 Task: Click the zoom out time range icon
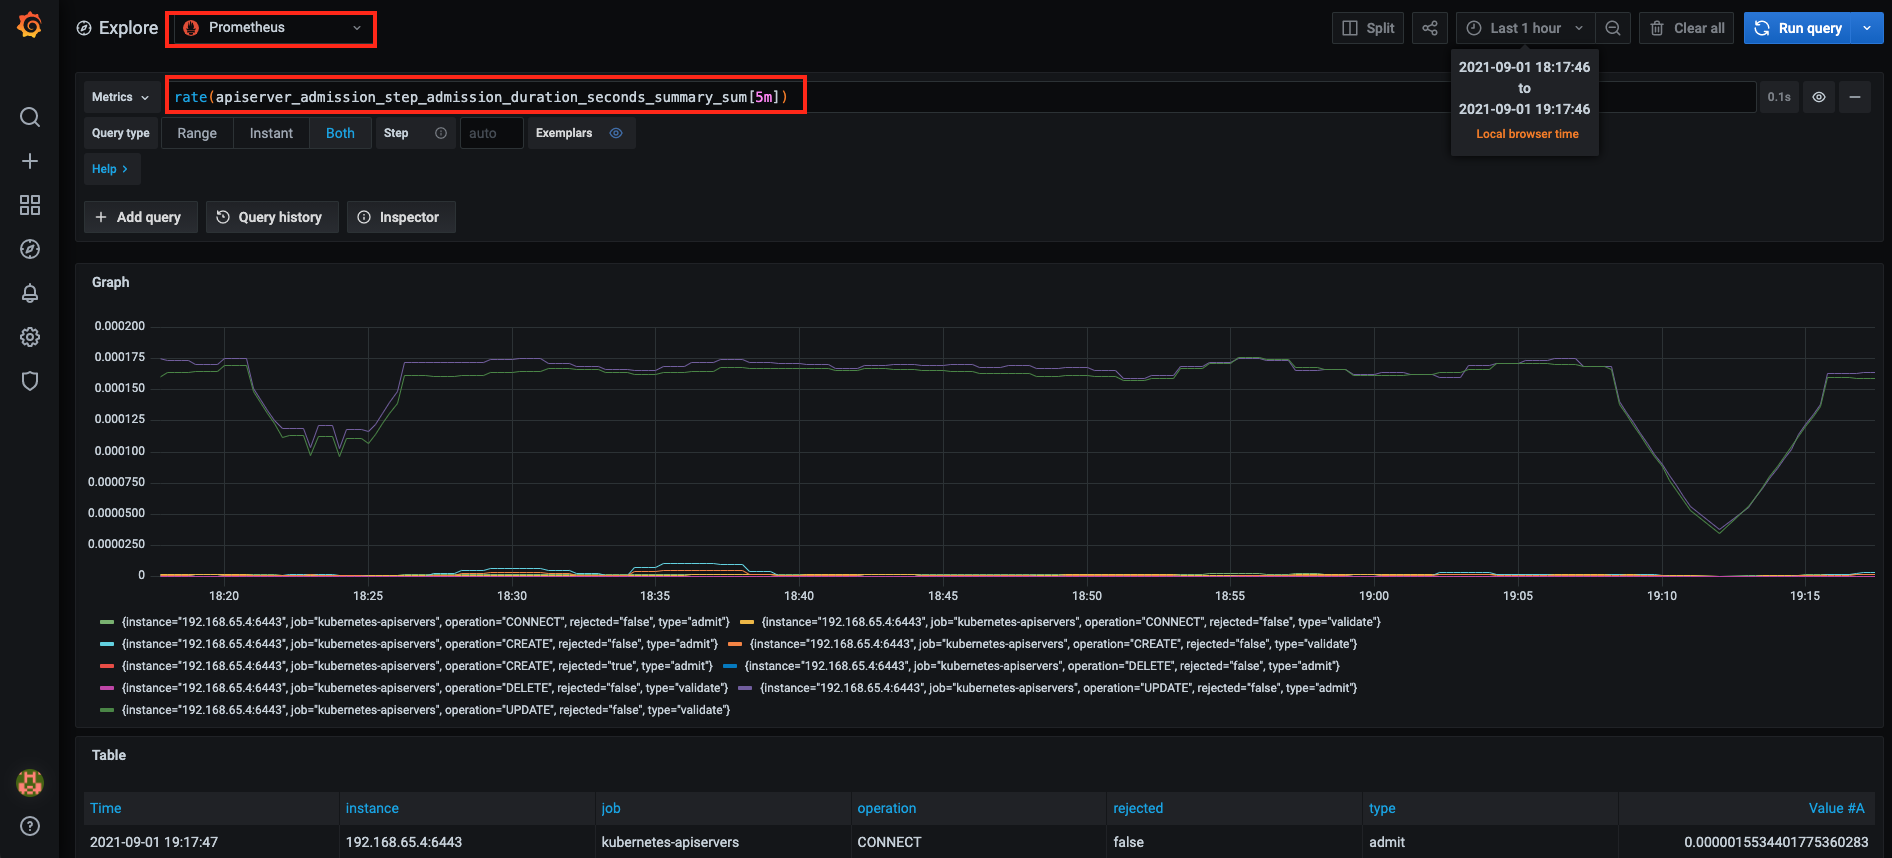[1613, 28]
